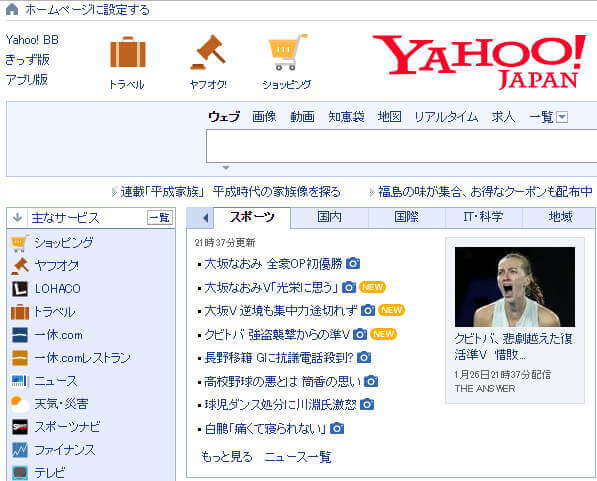Open the LOHACO text link in services
Screen dimensions: 597x481
point(57,289)
